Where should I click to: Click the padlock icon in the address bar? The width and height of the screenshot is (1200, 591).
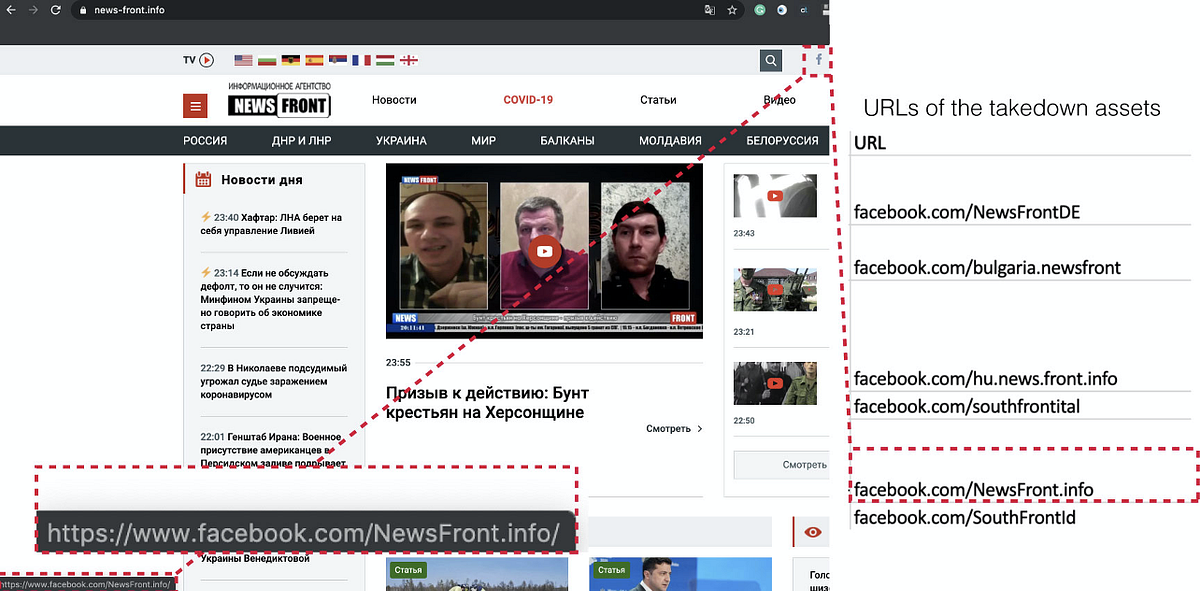84,10
